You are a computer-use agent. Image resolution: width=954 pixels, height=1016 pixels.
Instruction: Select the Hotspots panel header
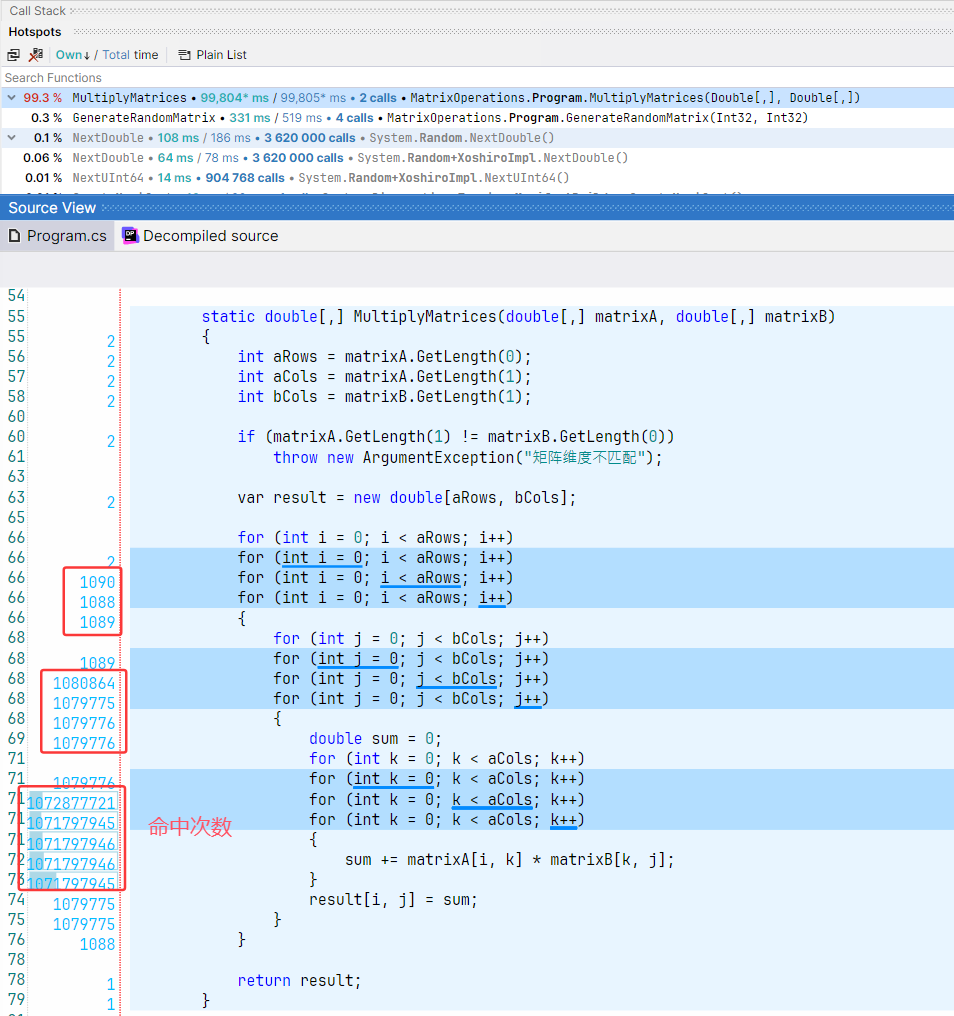[x=35, y=32]
